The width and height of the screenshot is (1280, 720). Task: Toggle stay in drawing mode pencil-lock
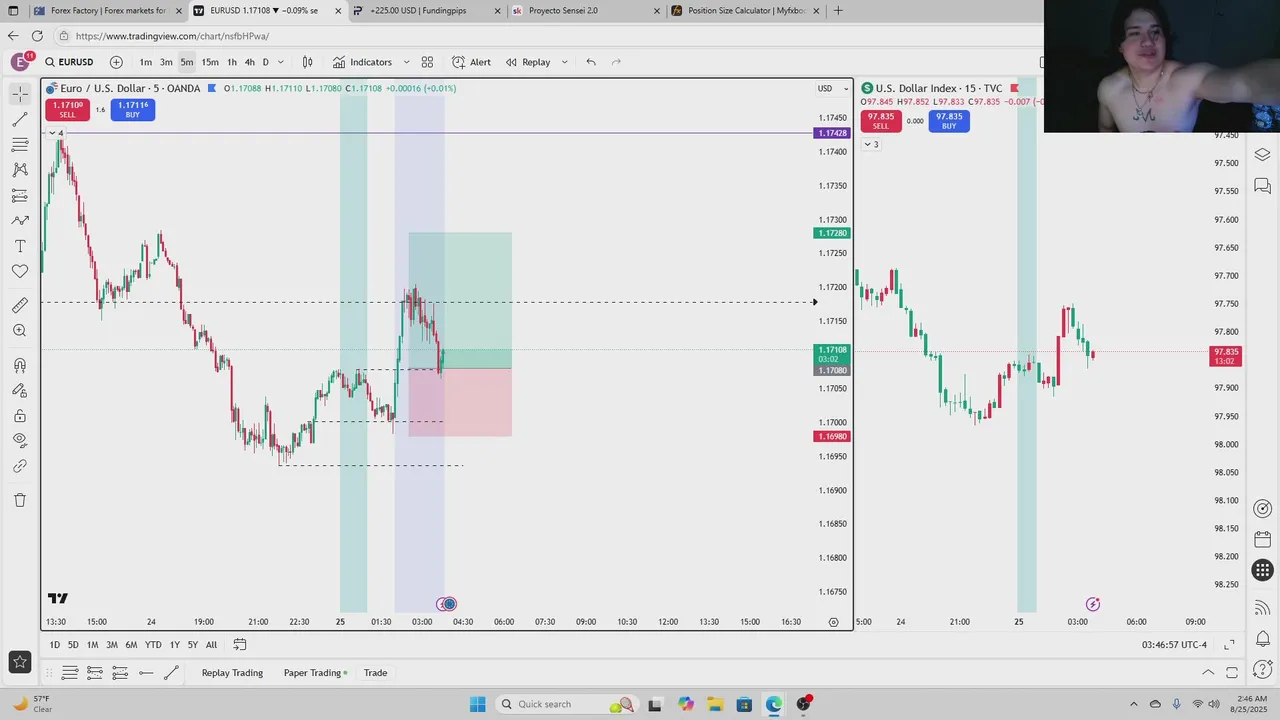coord(20,391)
